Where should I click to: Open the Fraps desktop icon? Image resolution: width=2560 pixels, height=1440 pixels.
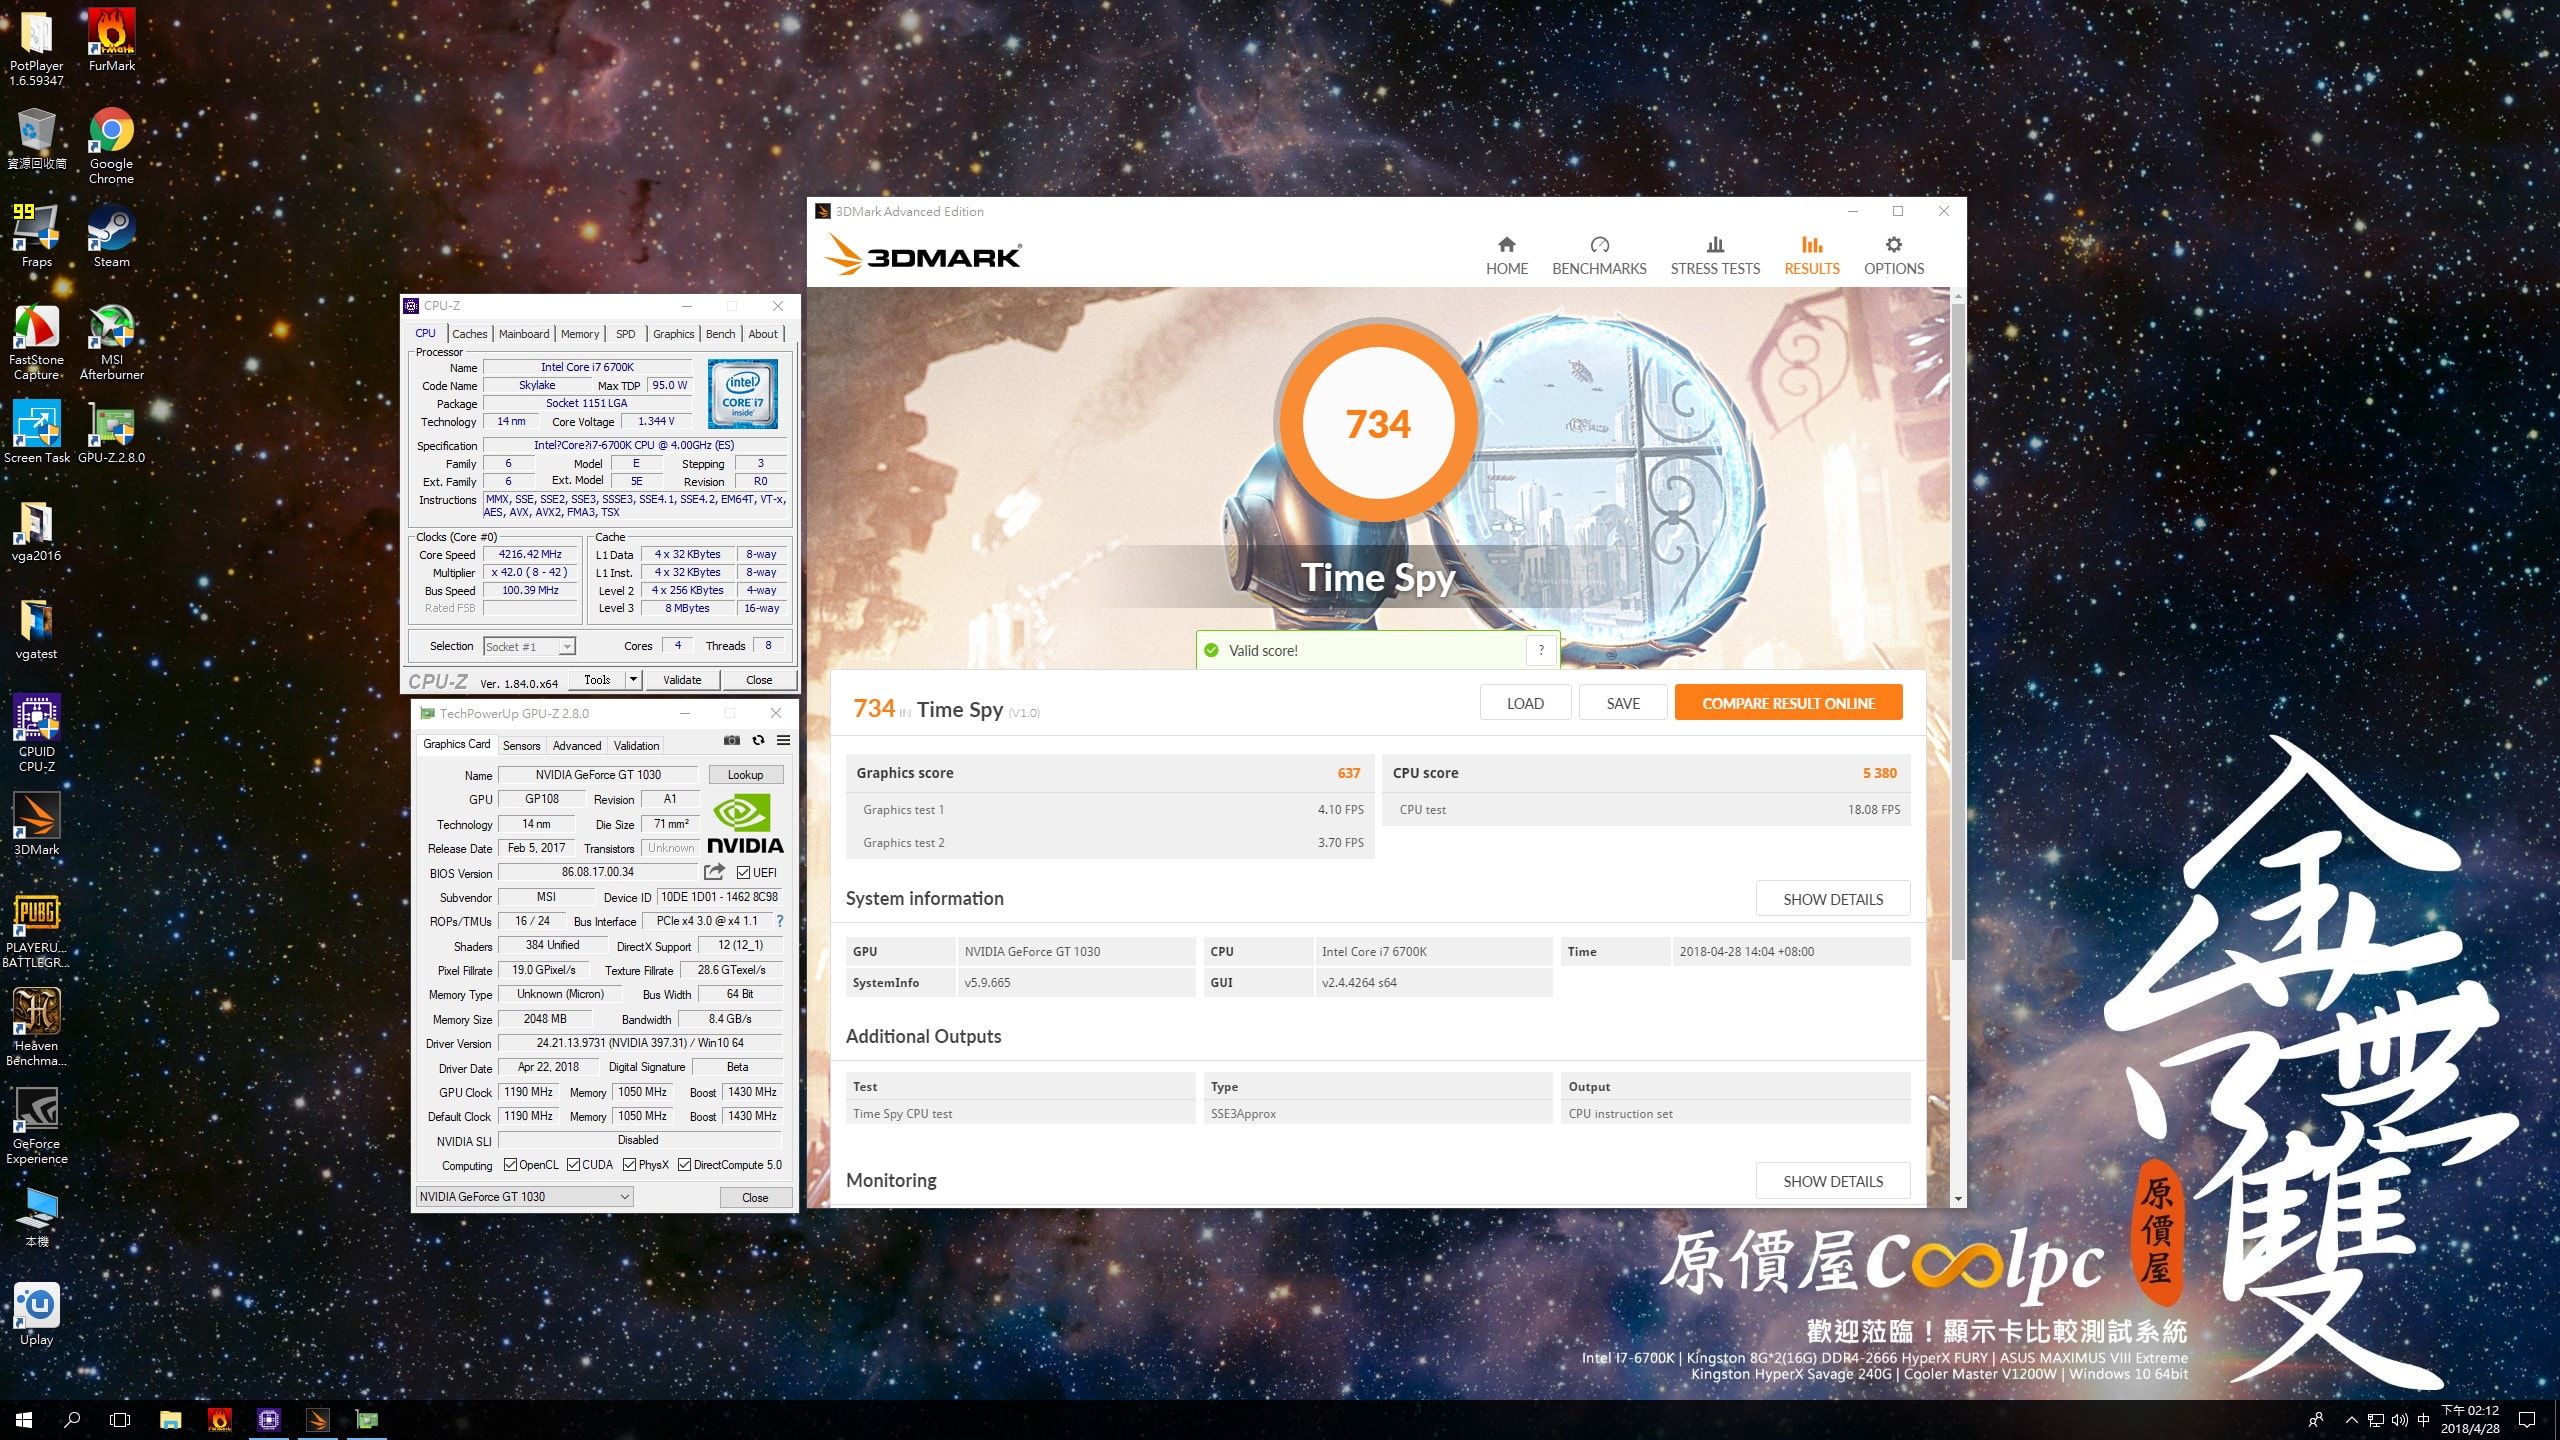[36, 236]
